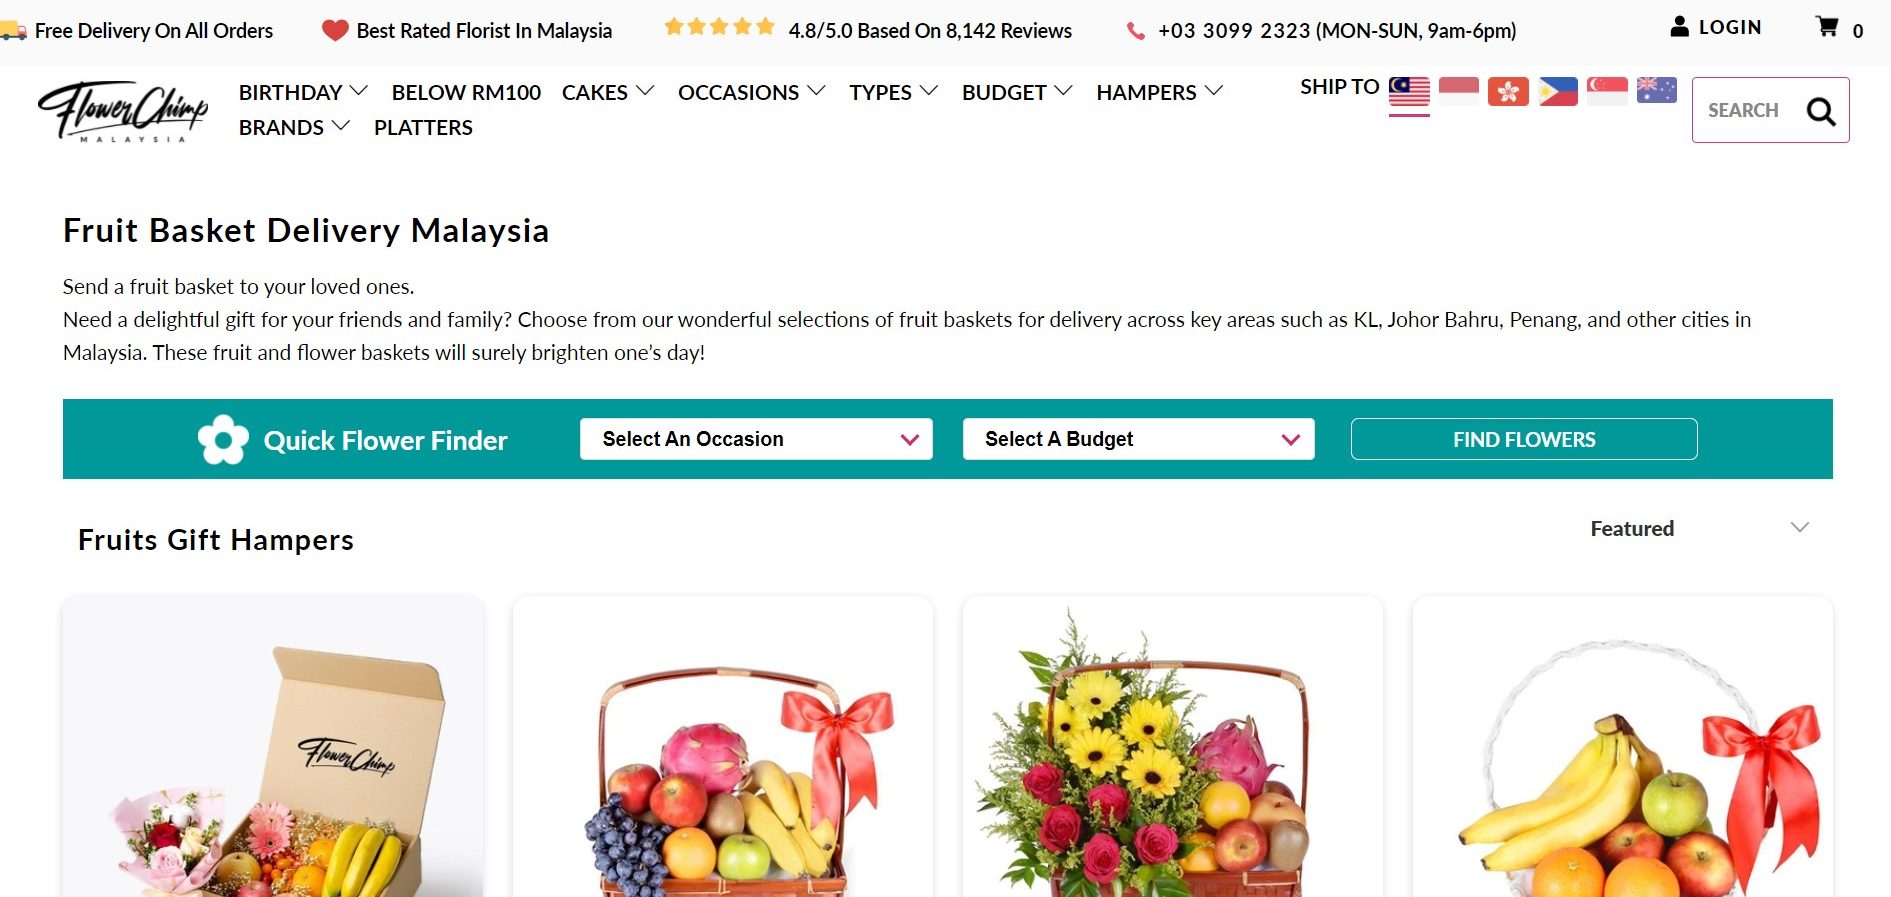Select the Indonesia flag under Ship To
This screenshot has width=1891, height=897.
pos(1459,91)
